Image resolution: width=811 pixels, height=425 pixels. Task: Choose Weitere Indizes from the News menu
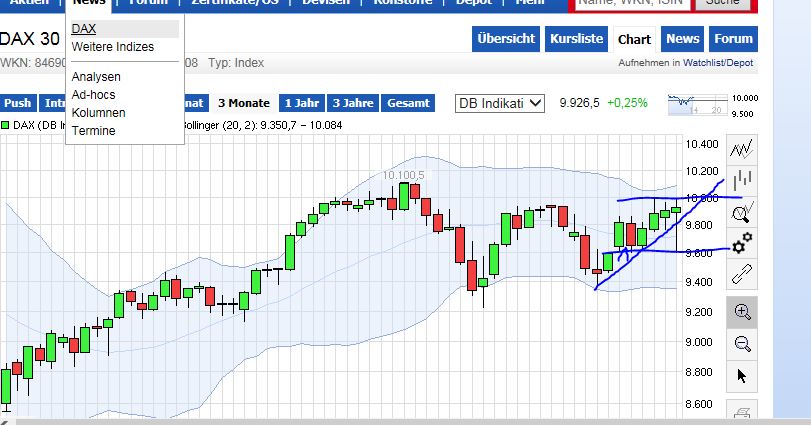coord(113,47)
